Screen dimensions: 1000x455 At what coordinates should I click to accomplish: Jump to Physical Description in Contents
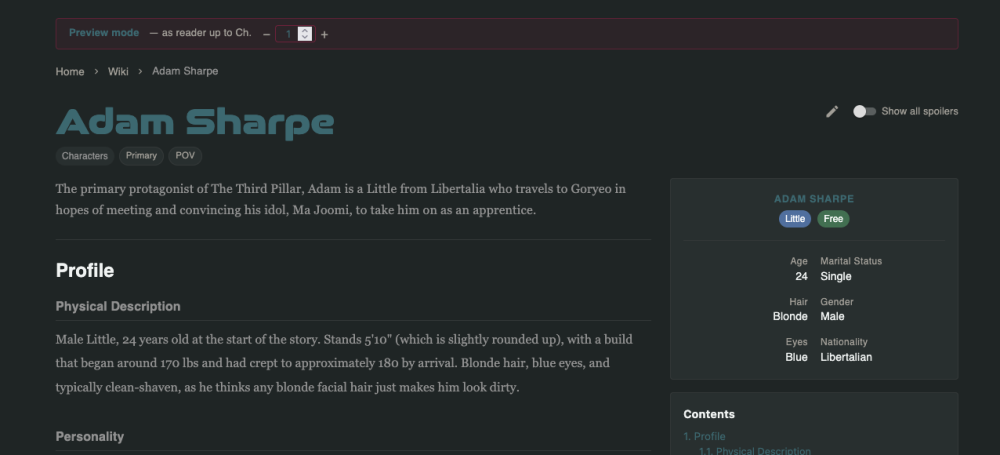(754, 451)
